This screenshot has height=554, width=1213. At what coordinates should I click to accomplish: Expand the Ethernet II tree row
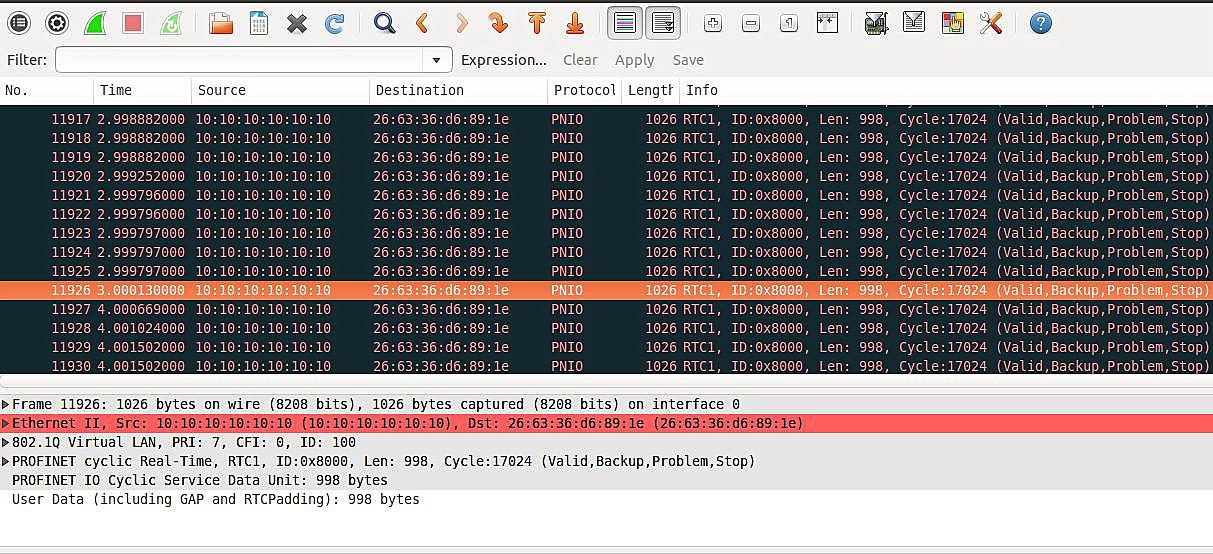pyautogui.click(x=6, y=424)
